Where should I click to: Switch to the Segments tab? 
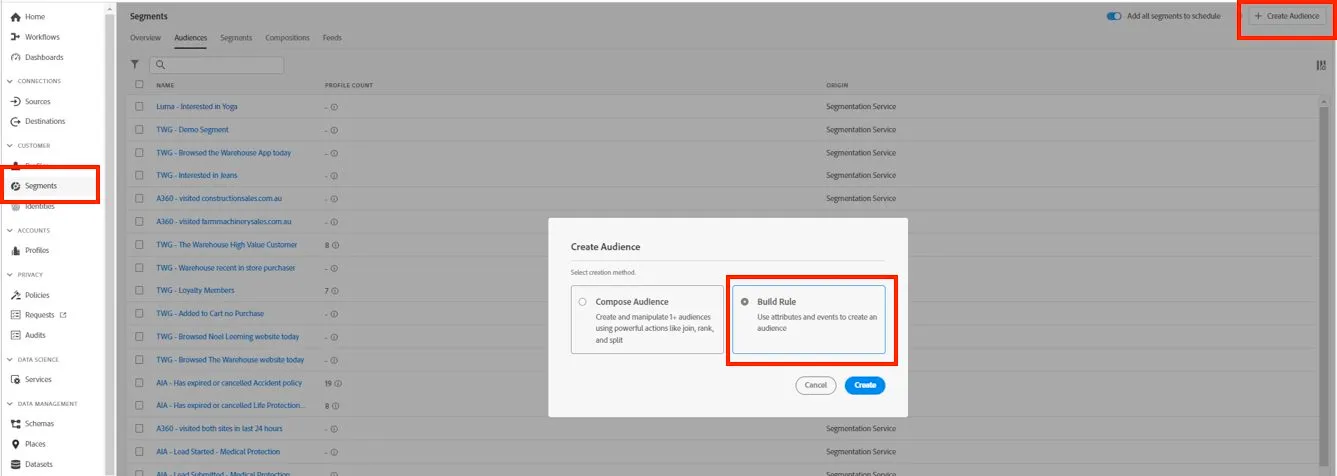pos(236,38)
